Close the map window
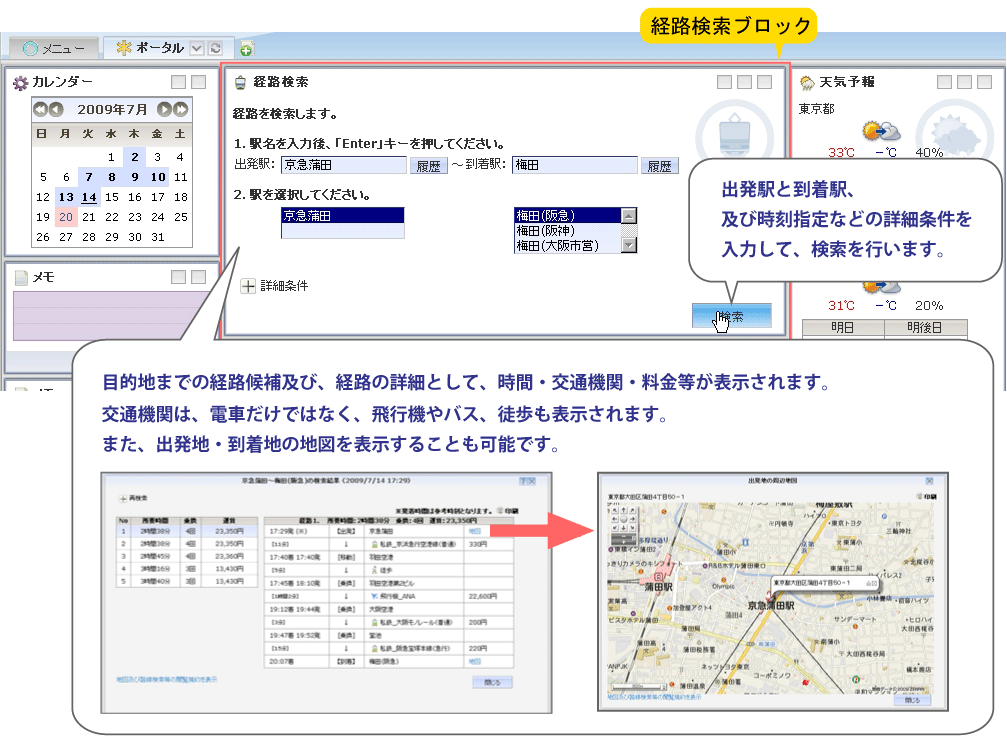1007x736 pixels. coord(929,480)
